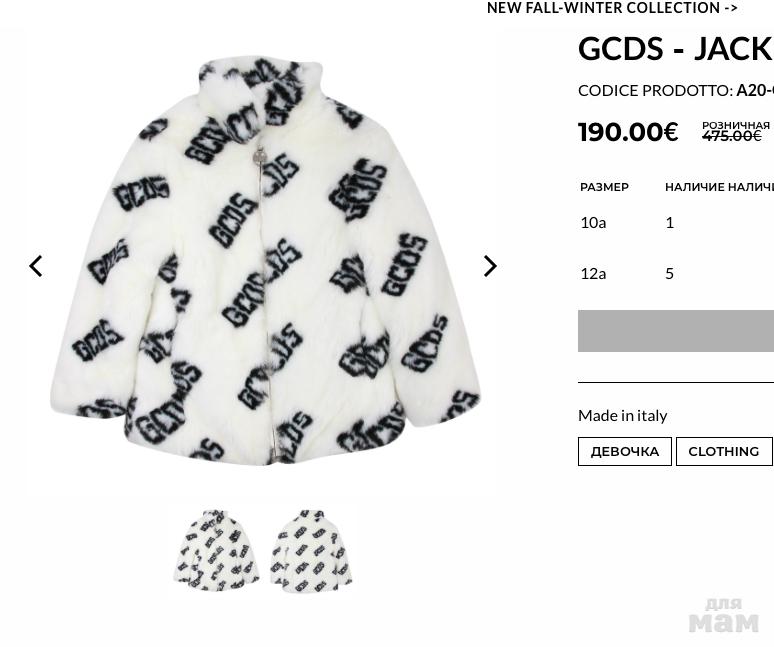Advance to next product image with right arrow
774x647 pixels.
(490, 266)
